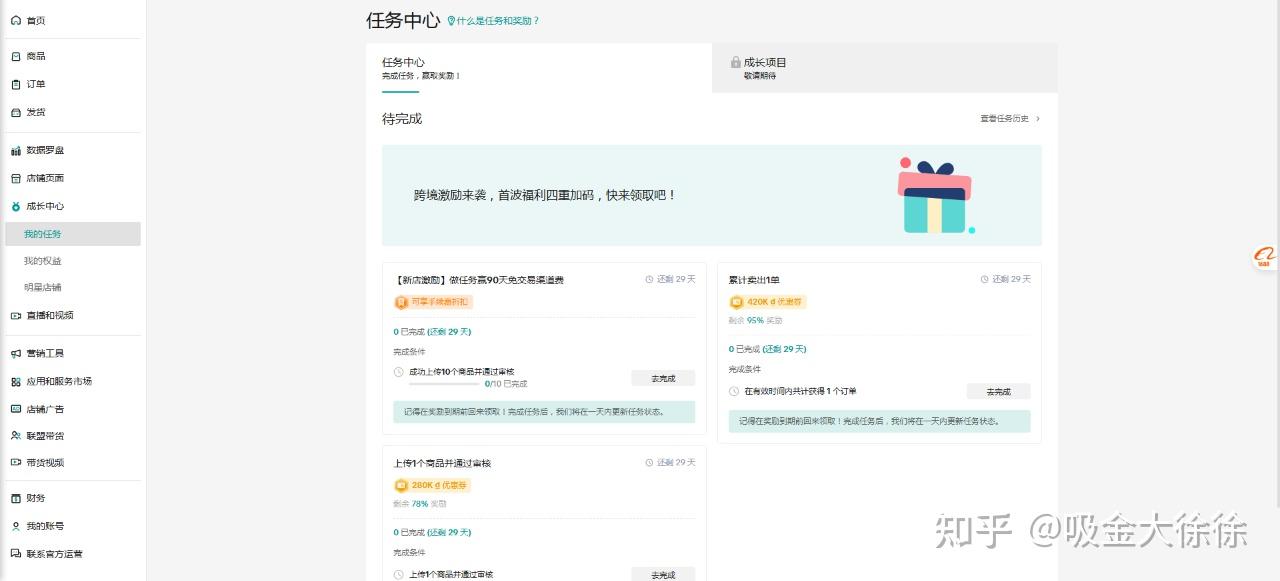Click the 跨境激励来袭 gift banner

(x=711, y=196)
